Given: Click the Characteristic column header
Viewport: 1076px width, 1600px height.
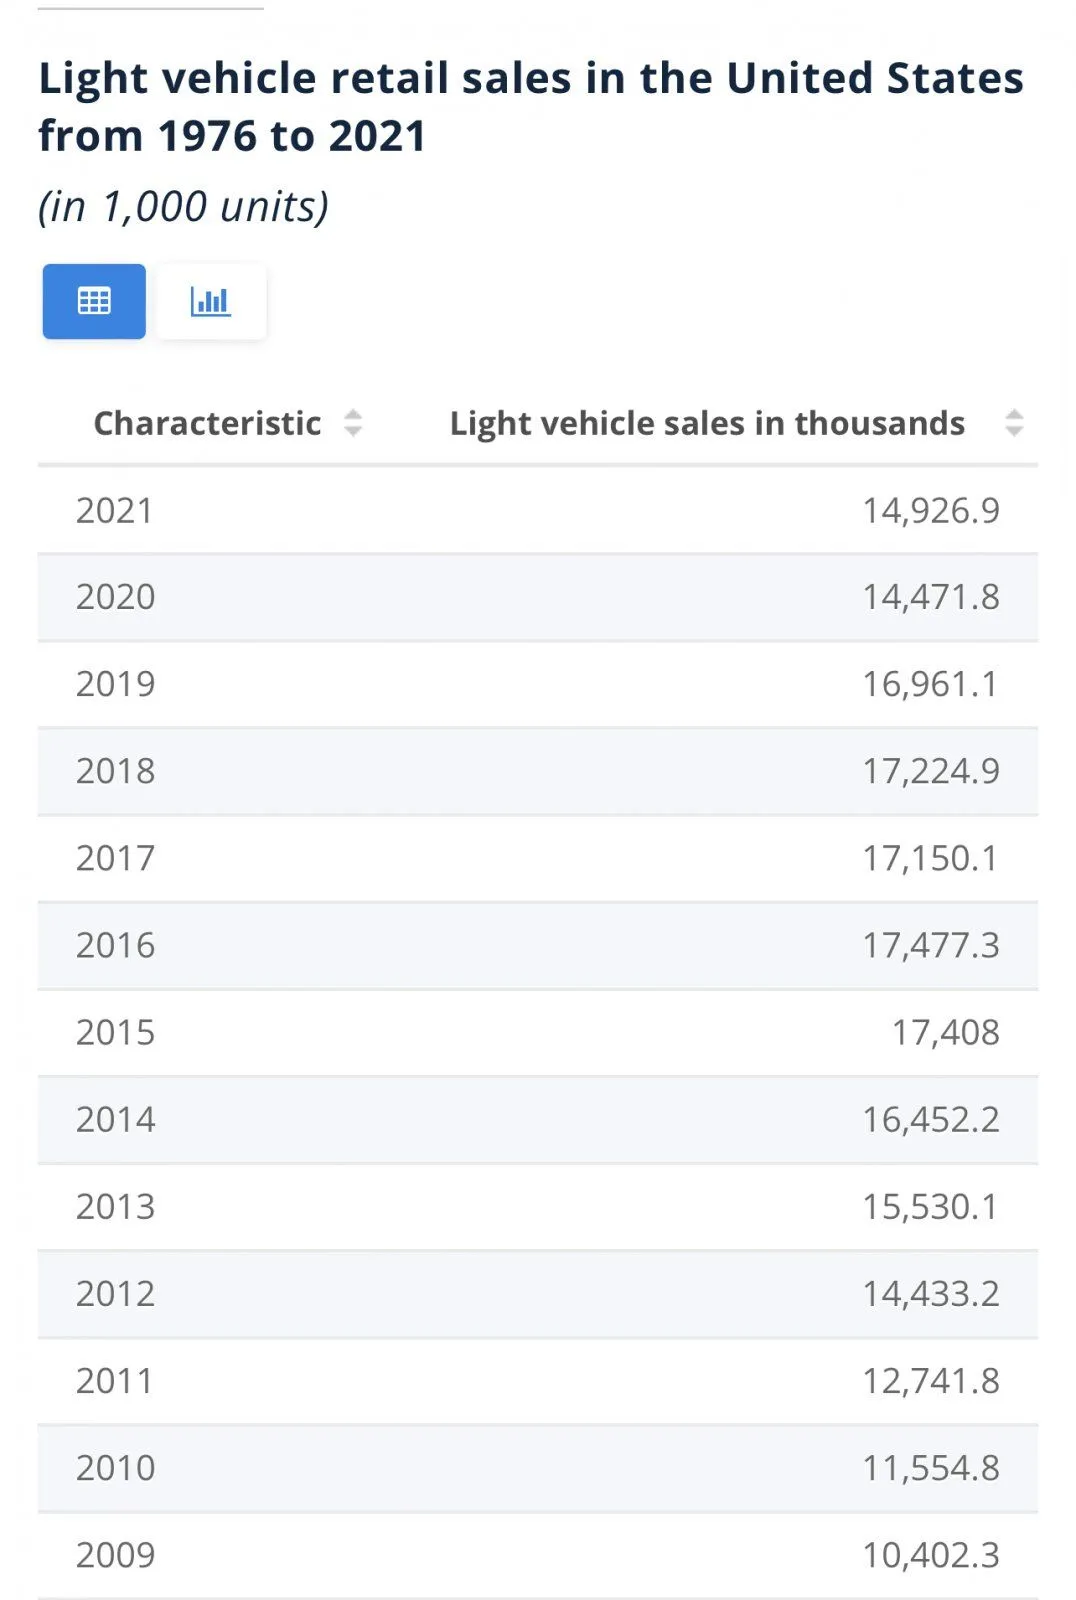Looking at the screenshot, I should [x=207, y=423].
